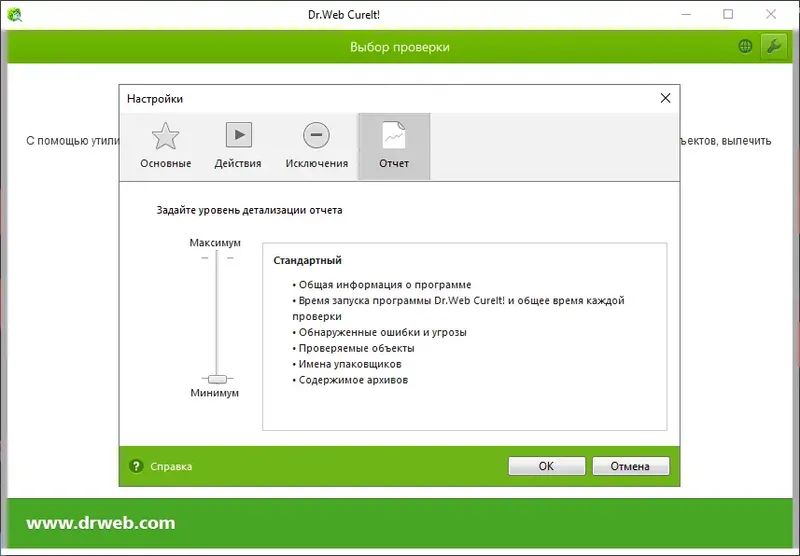Open the Справка help link
Screen dimensions: 800x556
(x=171, y=466)
